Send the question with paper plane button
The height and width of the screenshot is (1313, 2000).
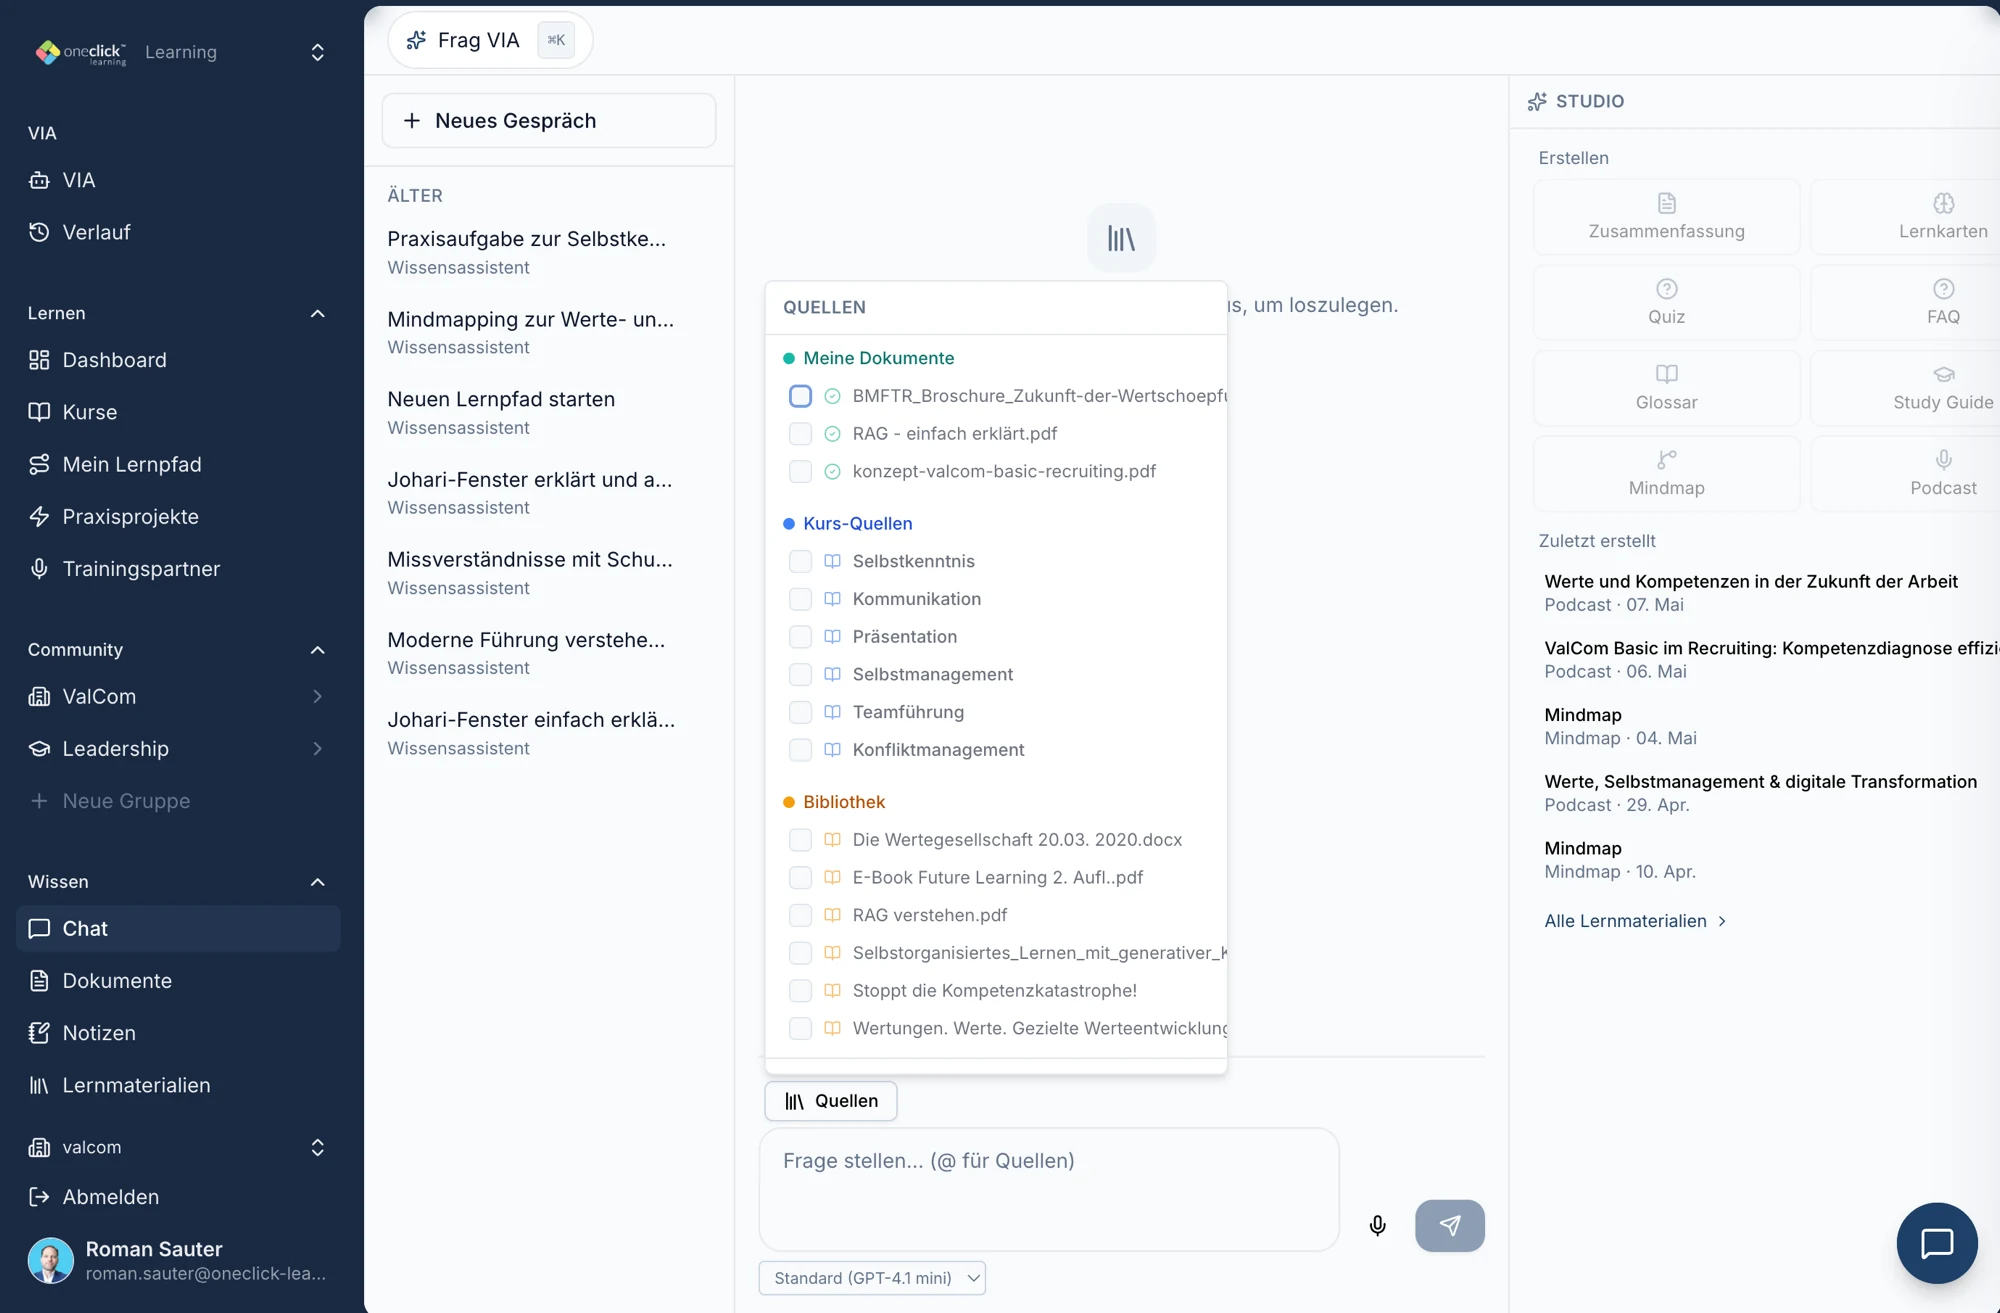coord(1449,1225)
